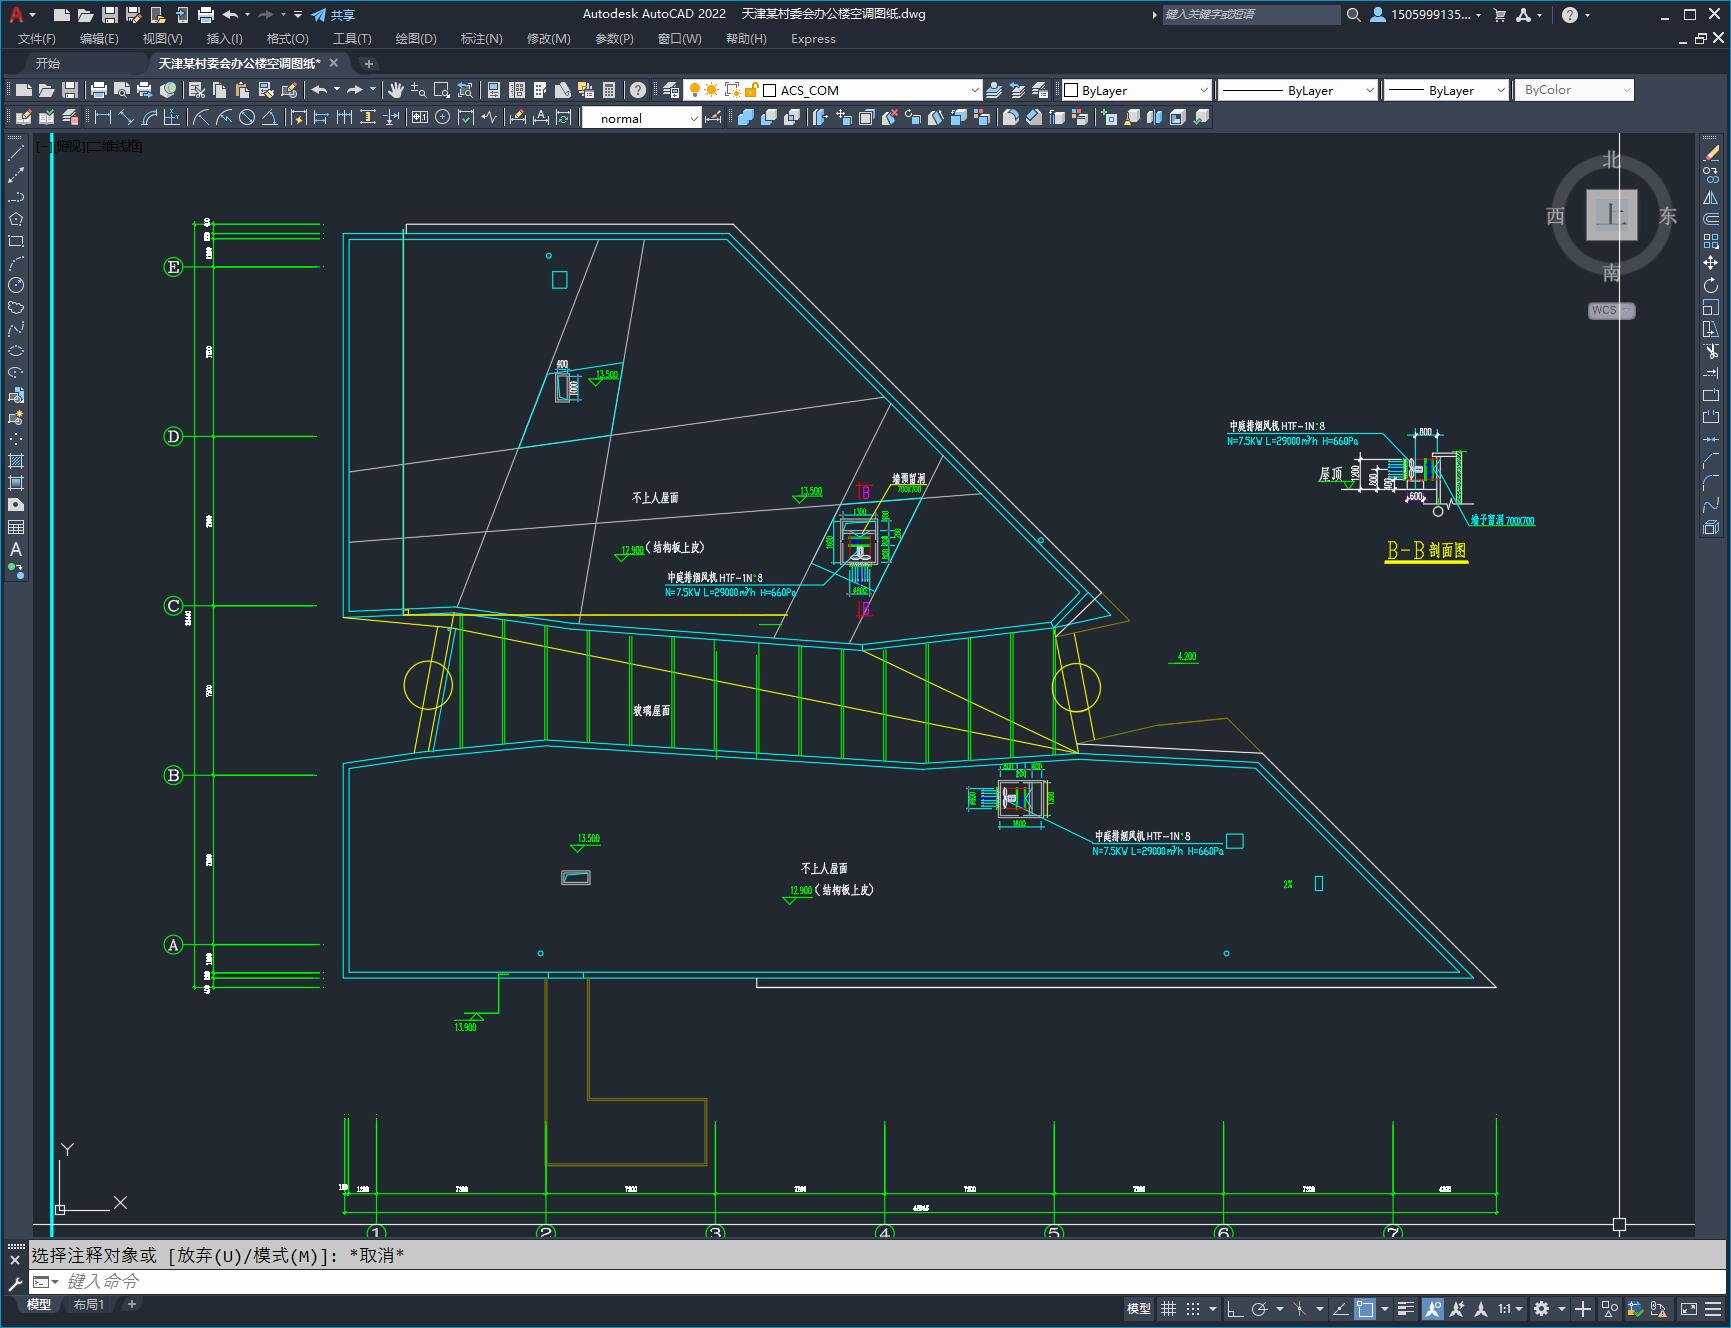
Task: Click Save in the quick access toolbar
Action: (110, 15)
